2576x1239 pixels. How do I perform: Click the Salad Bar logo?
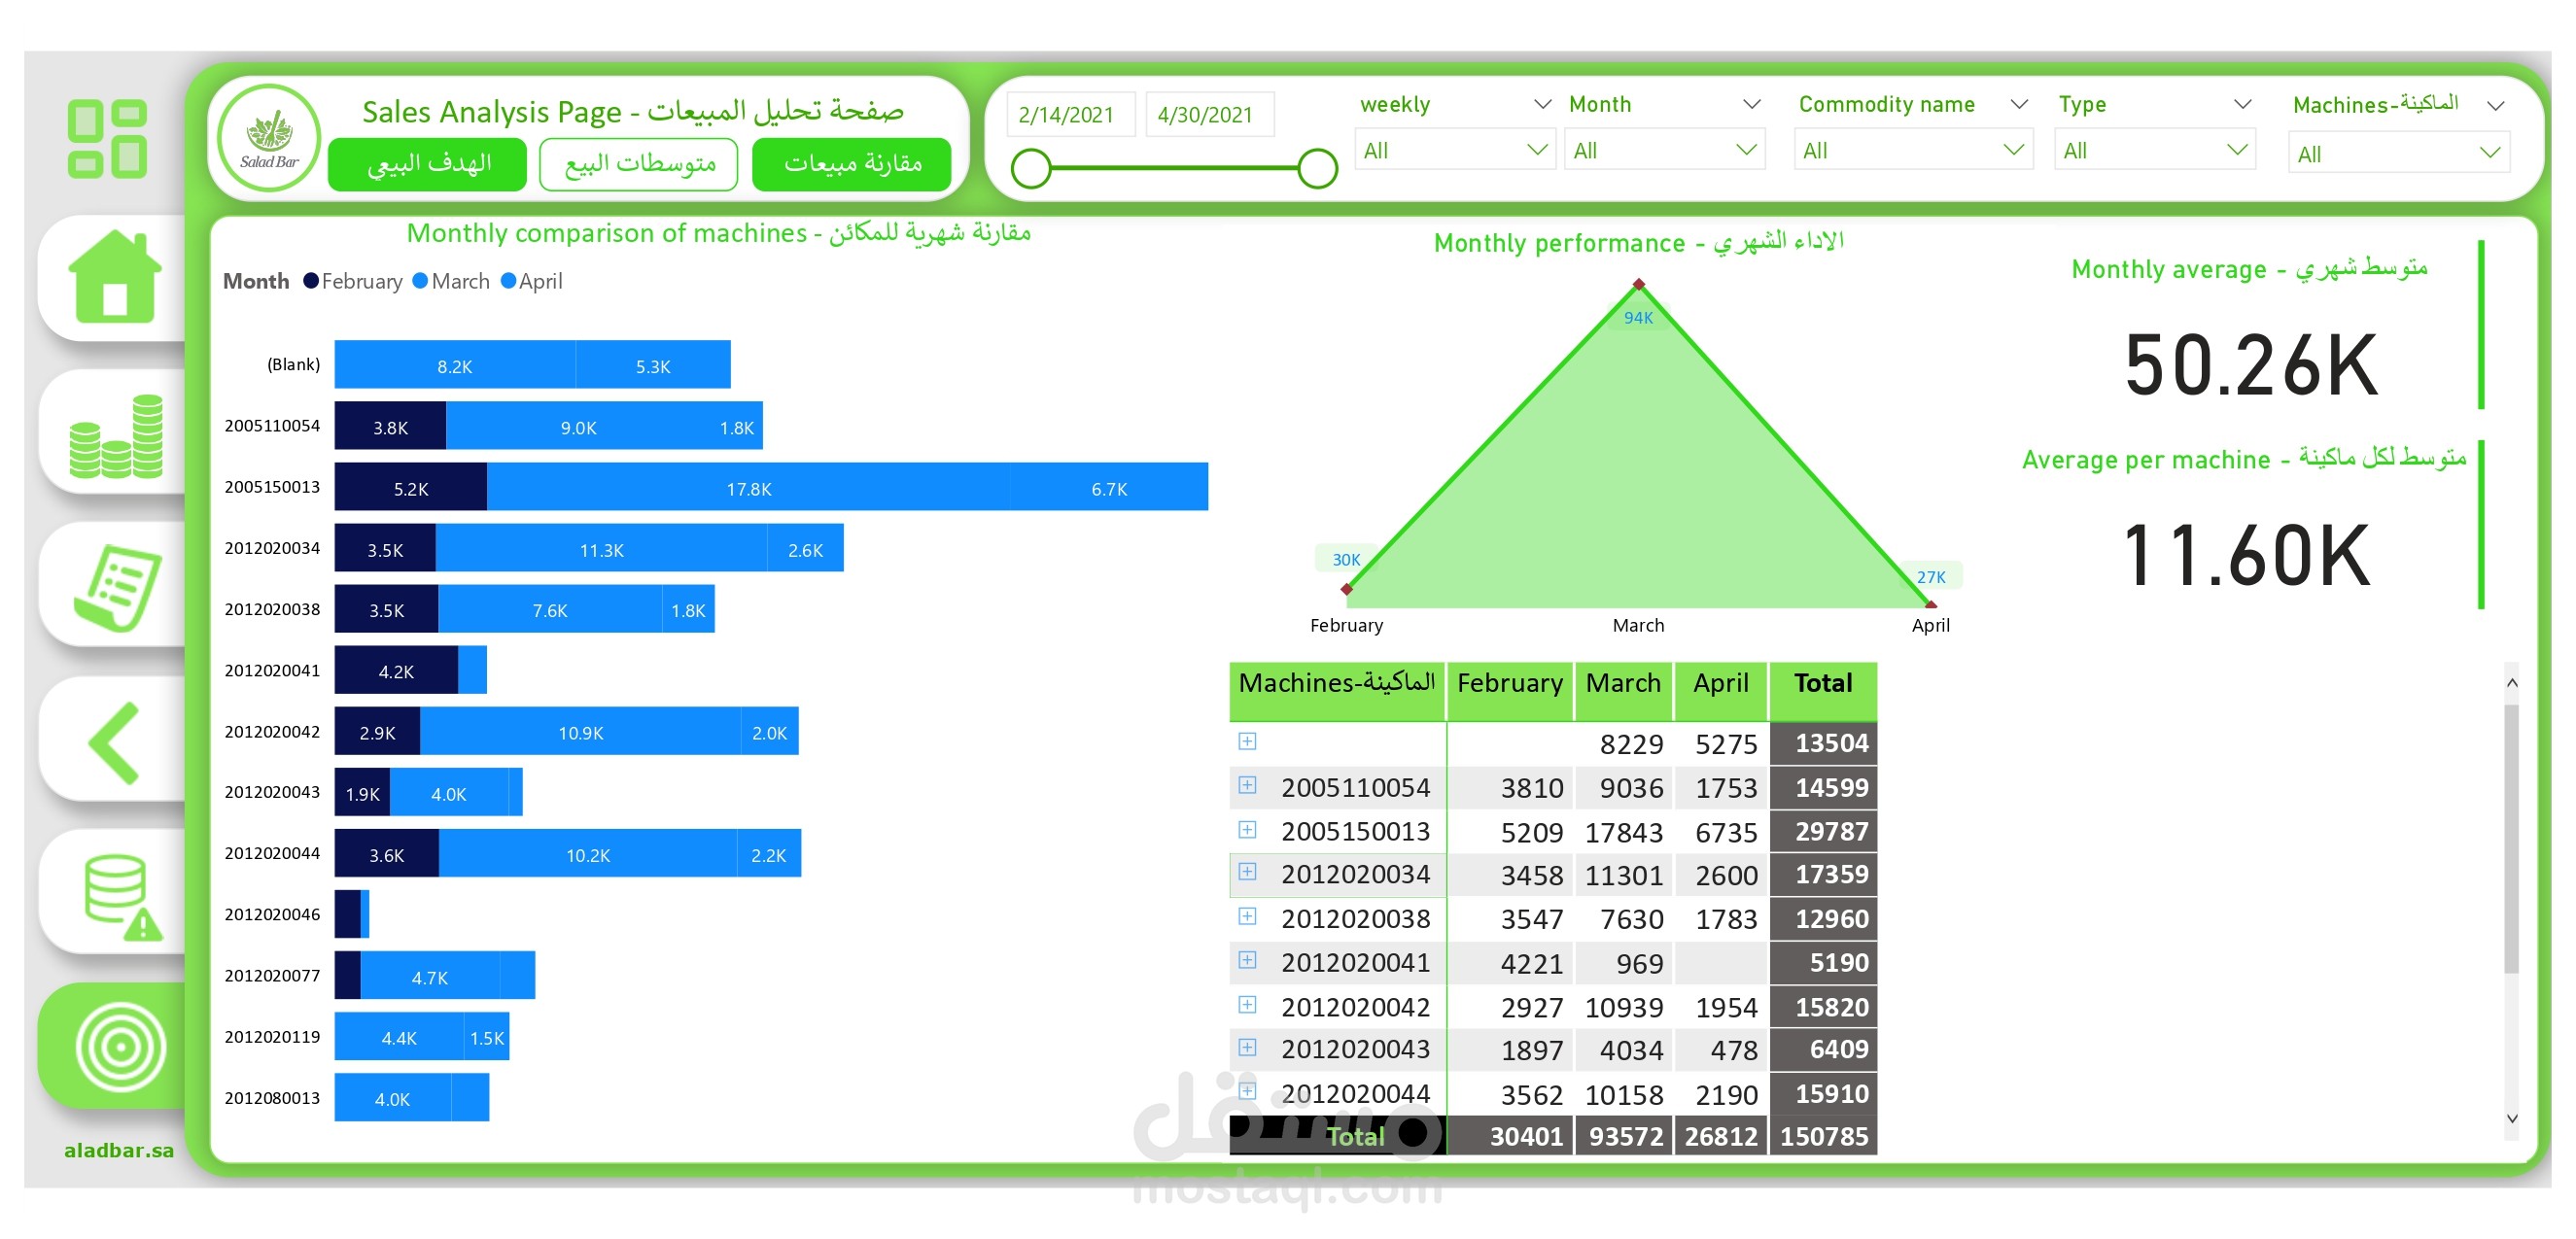pyautogui.click(x=269, y=139)
